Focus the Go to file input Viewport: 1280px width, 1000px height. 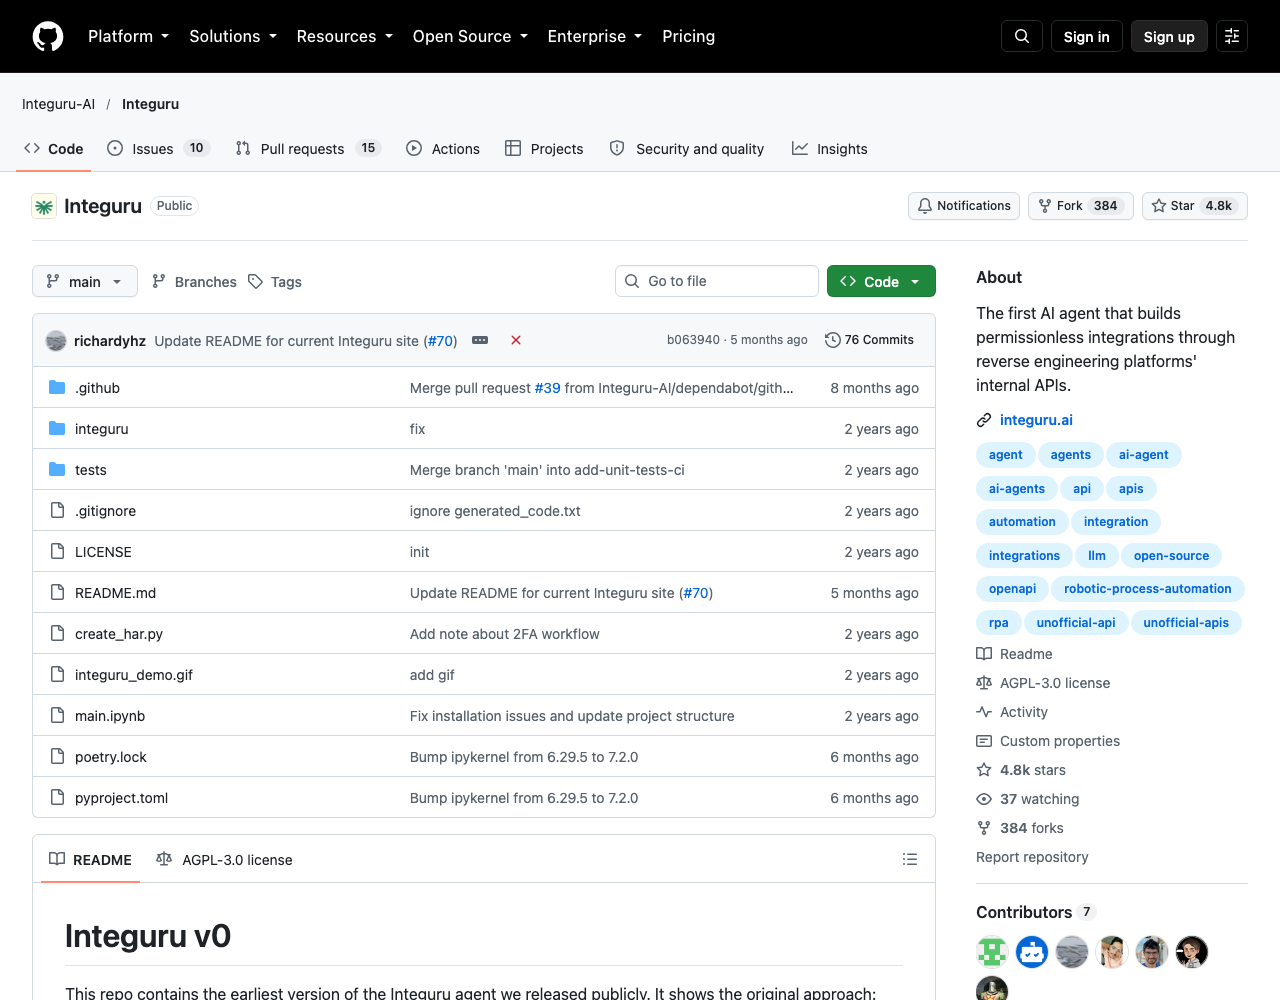(x=717, y=281)
